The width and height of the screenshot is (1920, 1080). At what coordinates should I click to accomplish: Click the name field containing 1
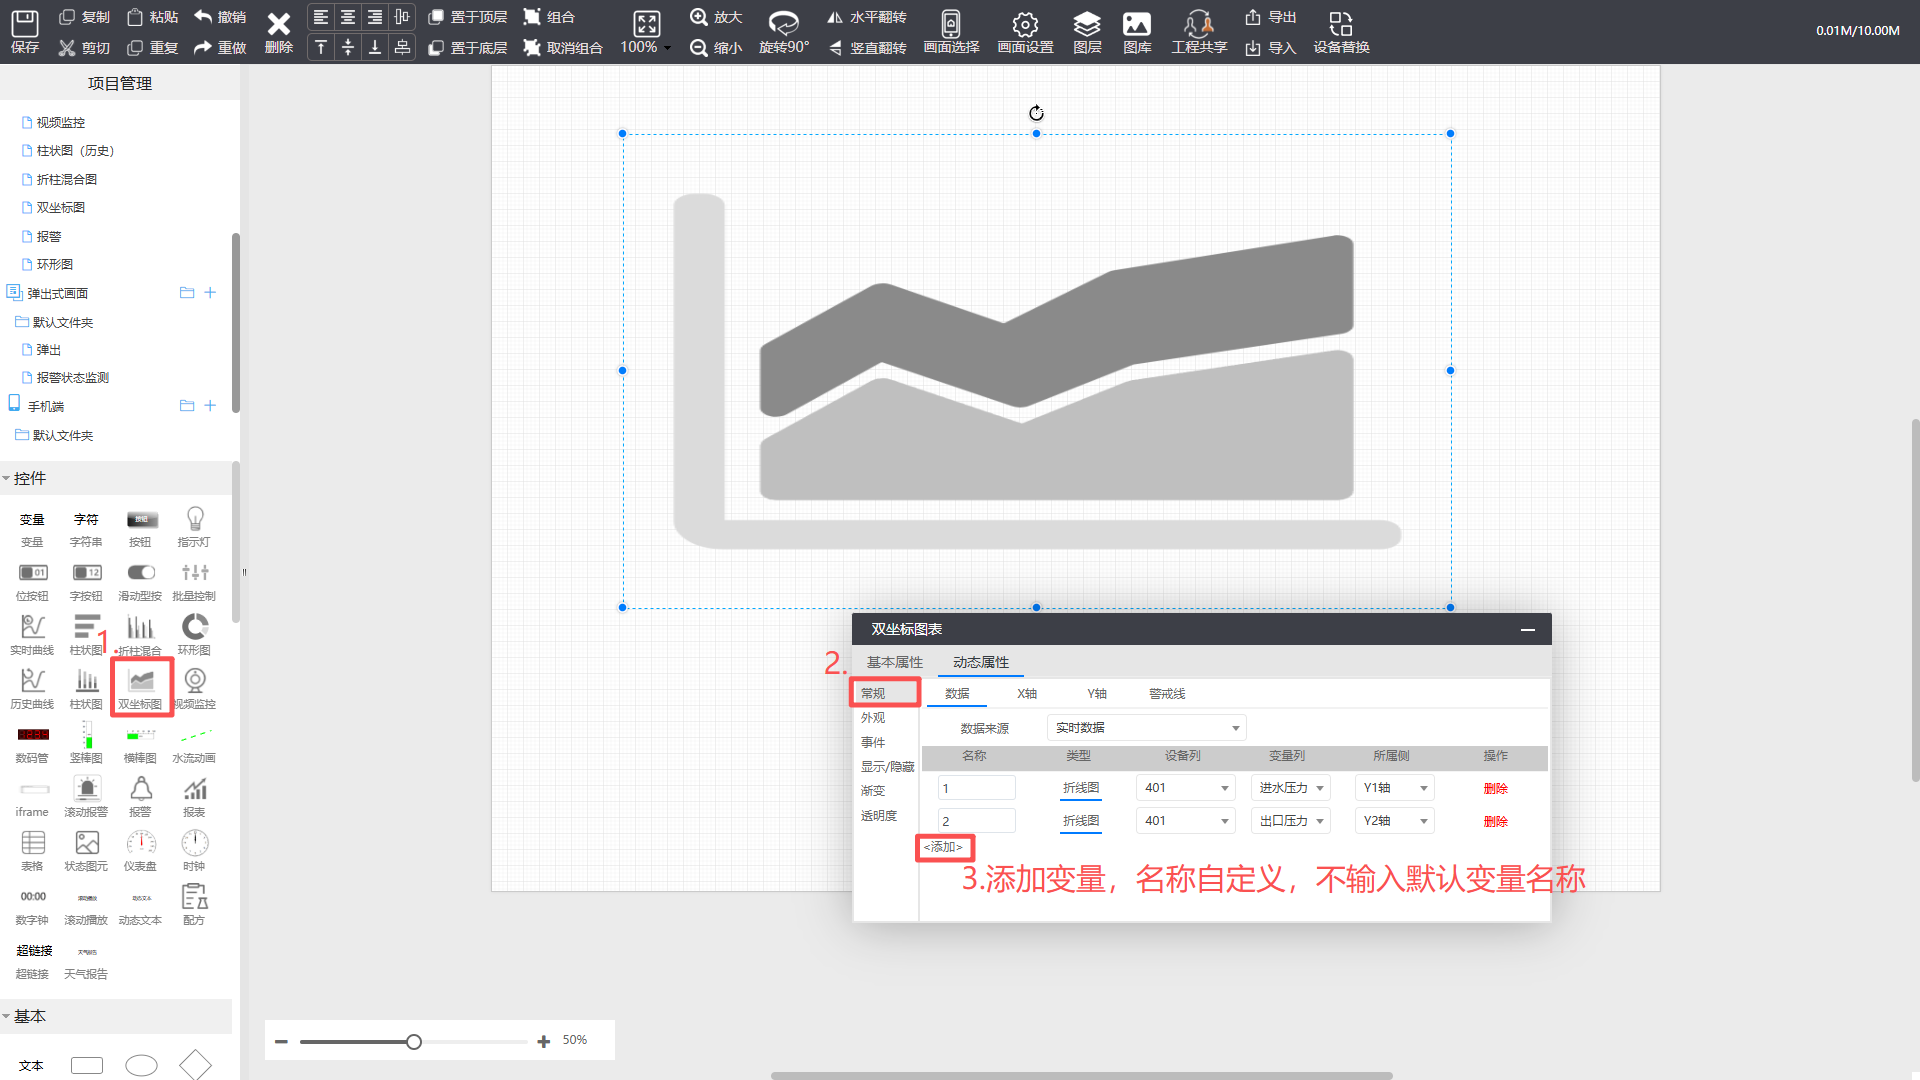click(976, 788)
